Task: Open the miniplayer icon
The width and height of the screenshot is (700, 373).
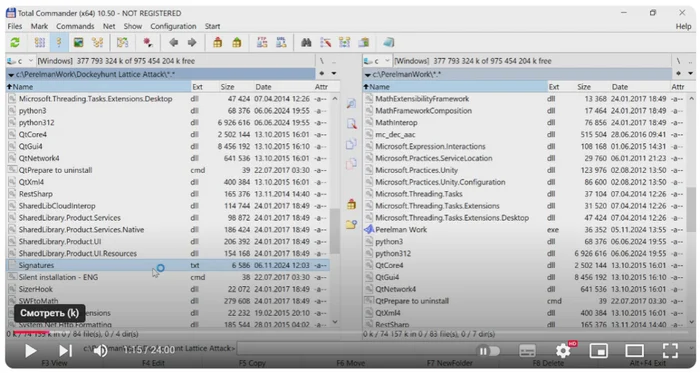Action: click(599, 351)
